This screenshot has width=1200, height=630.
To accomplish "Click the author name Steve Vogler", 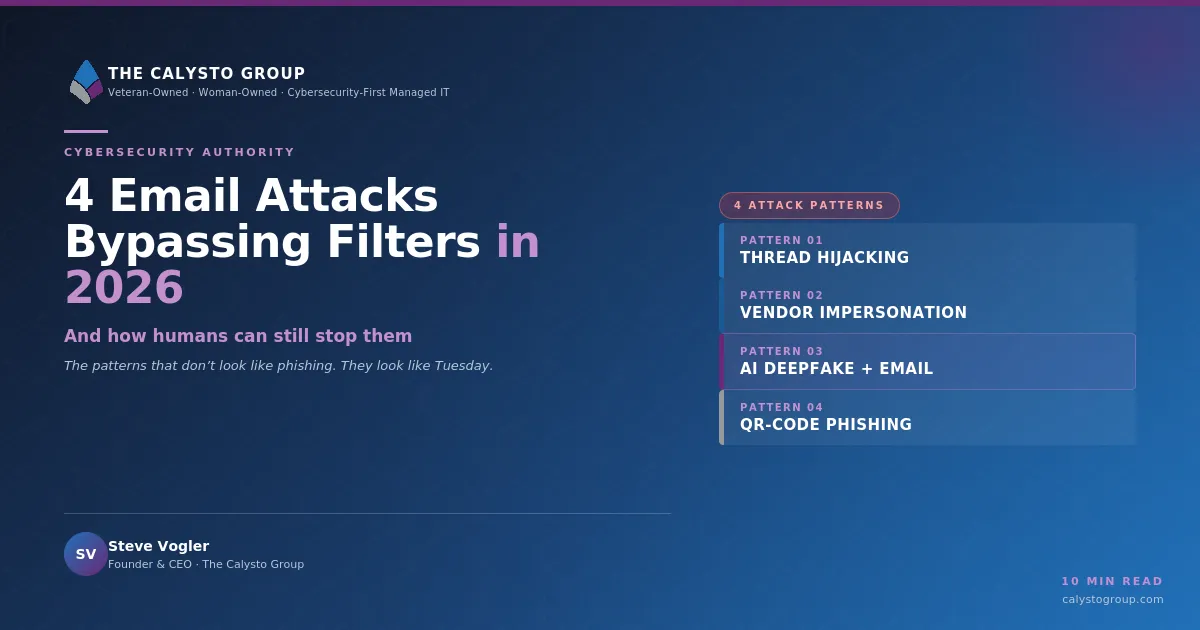I will coord(158,546).
